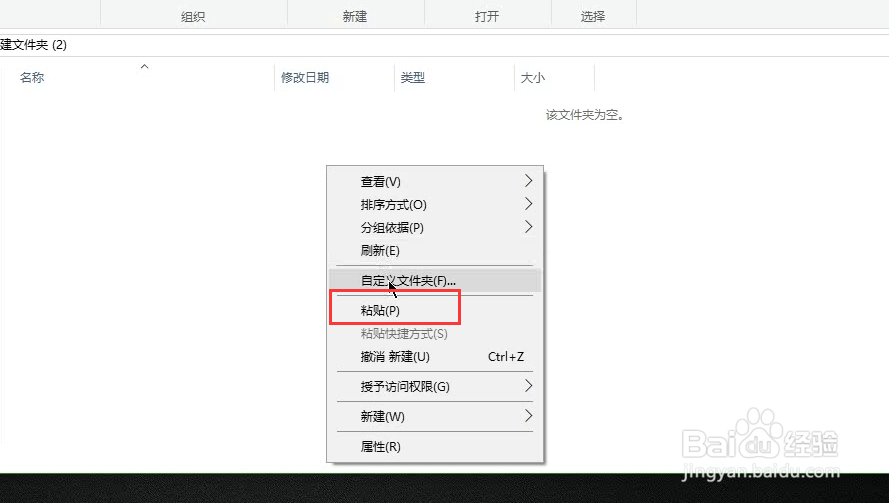Image resolution: width=889 pixels, height=503 pixels.
Task: Open 授予访问权限(G) submenu
Action: (x=435, y=387)
